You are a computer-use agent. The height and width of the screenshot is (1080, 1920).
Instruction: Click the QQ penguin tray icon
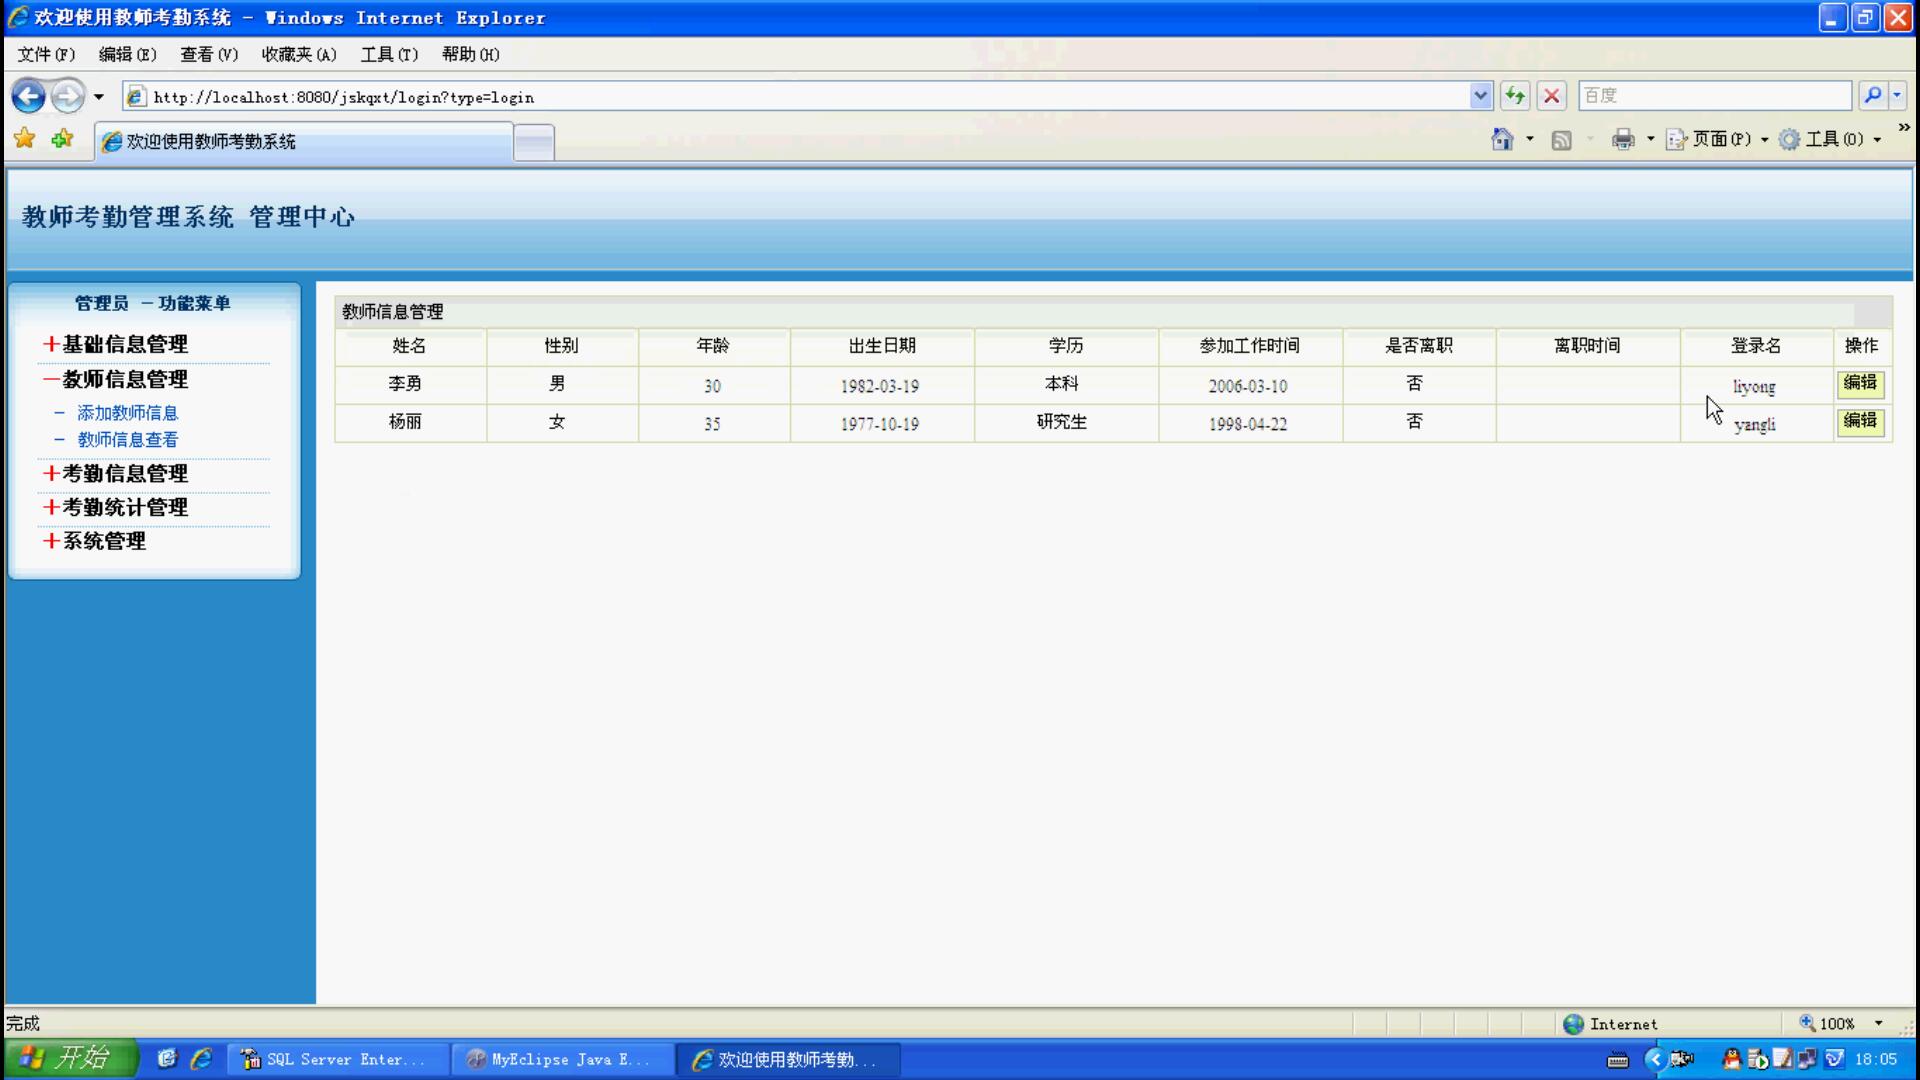1731,1059
